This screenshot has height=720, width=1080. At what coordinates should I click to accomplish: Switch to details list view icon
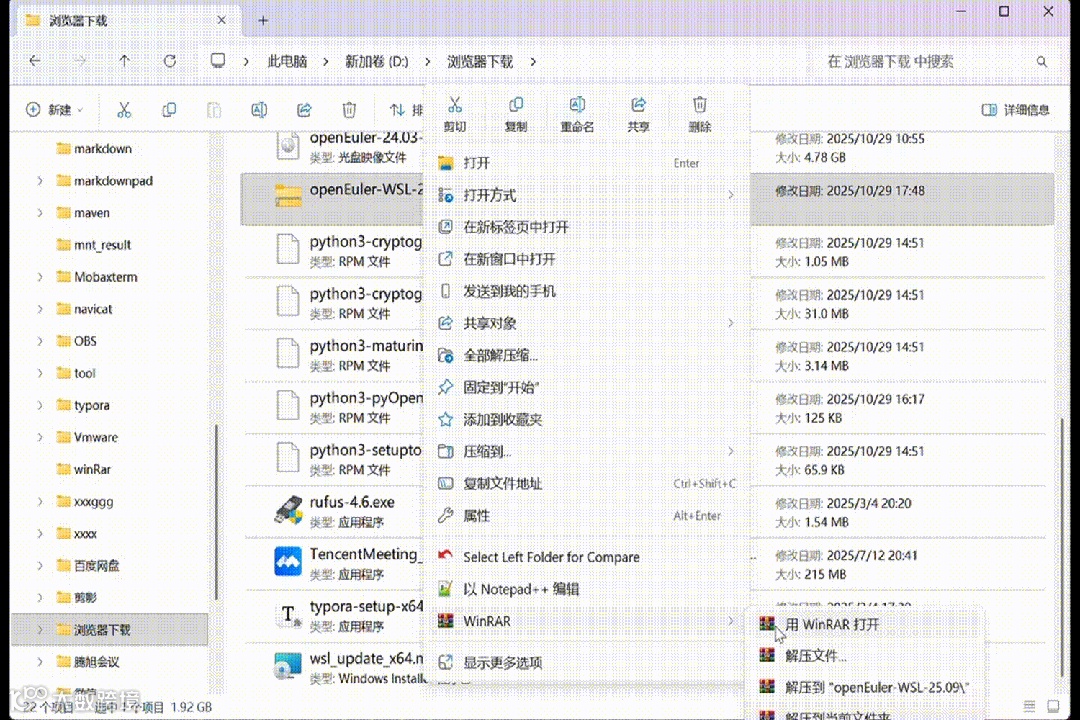[1029, 706]
